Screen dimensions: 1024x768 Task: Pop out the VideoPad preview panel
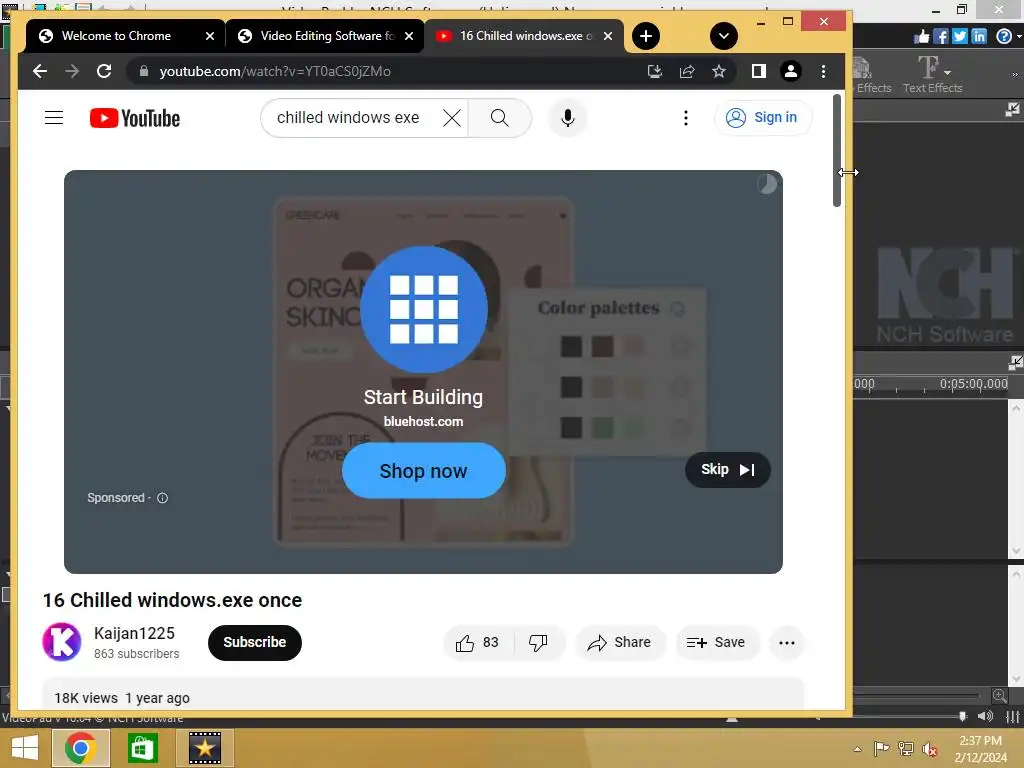point(1012,110)
